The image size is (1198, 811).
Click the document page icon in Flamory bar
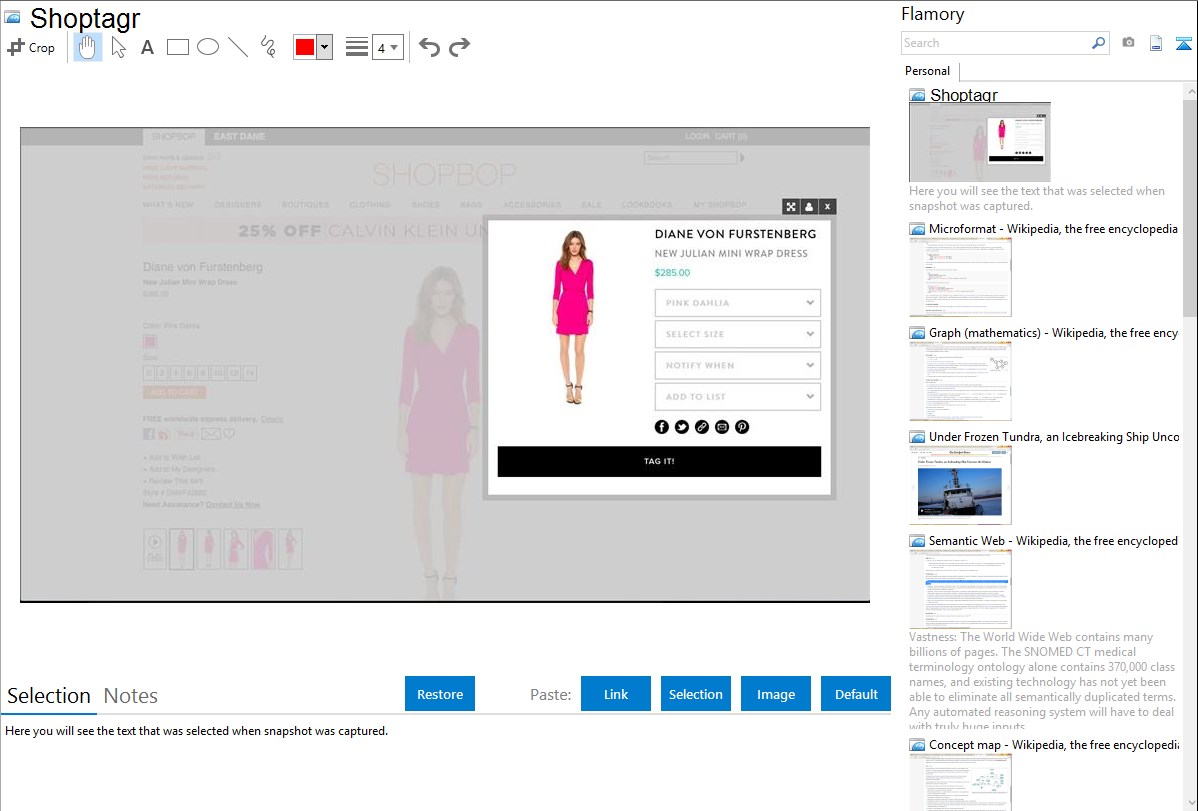coord(1156,43)
